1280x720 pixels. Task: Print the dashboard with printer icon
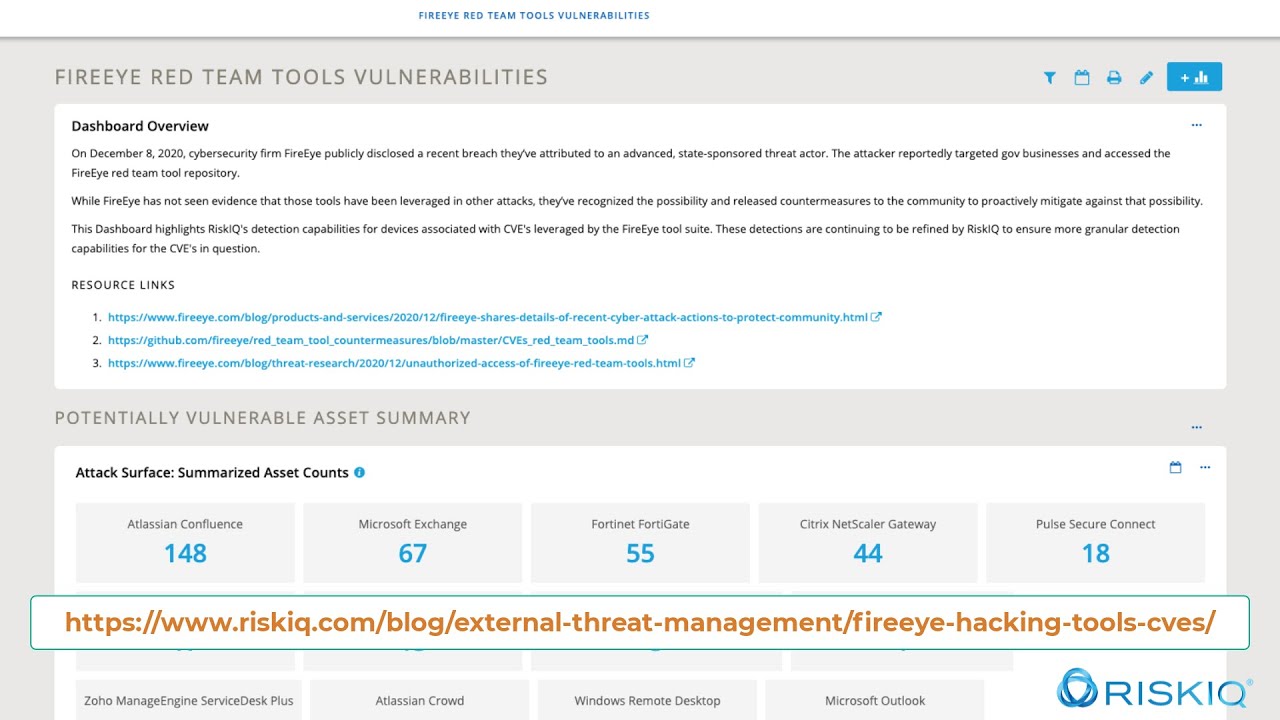[1114, 77]
